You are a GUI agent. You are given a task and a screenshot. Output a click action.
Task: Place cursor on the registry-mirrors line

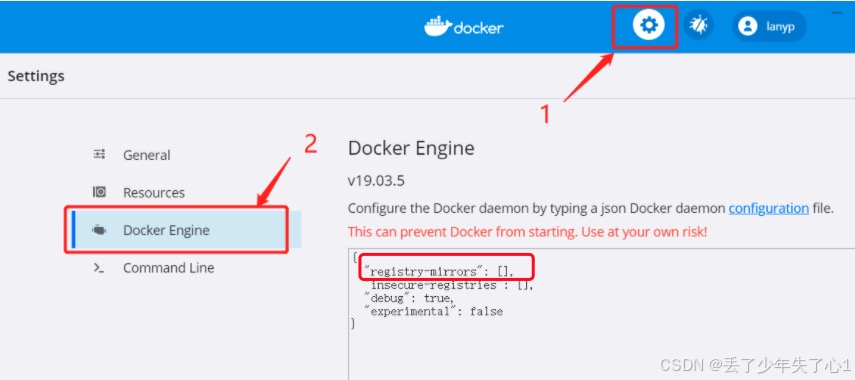point(439,271)
